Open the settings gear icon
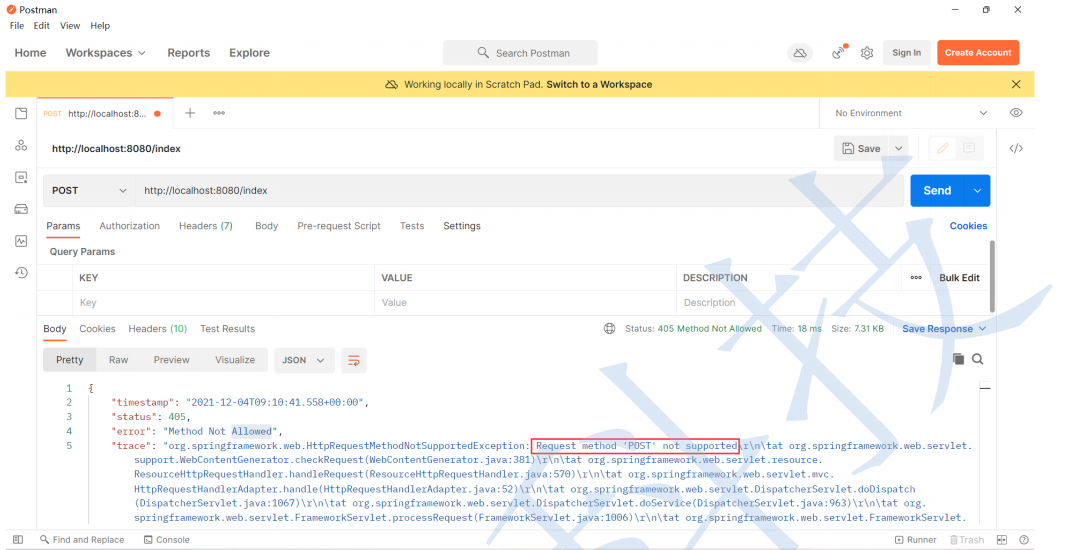 point(867,53)
